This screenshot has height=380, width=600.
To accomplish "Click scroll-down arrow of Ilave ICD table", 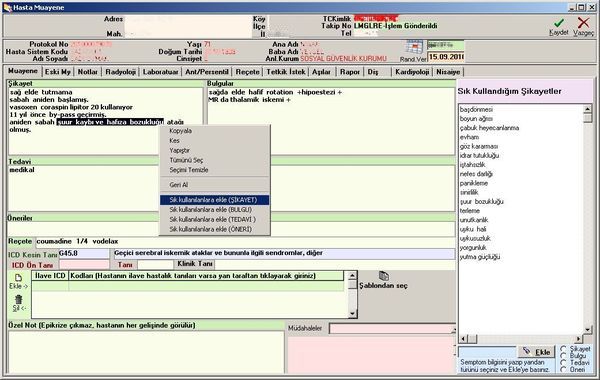I will [352, 314].
